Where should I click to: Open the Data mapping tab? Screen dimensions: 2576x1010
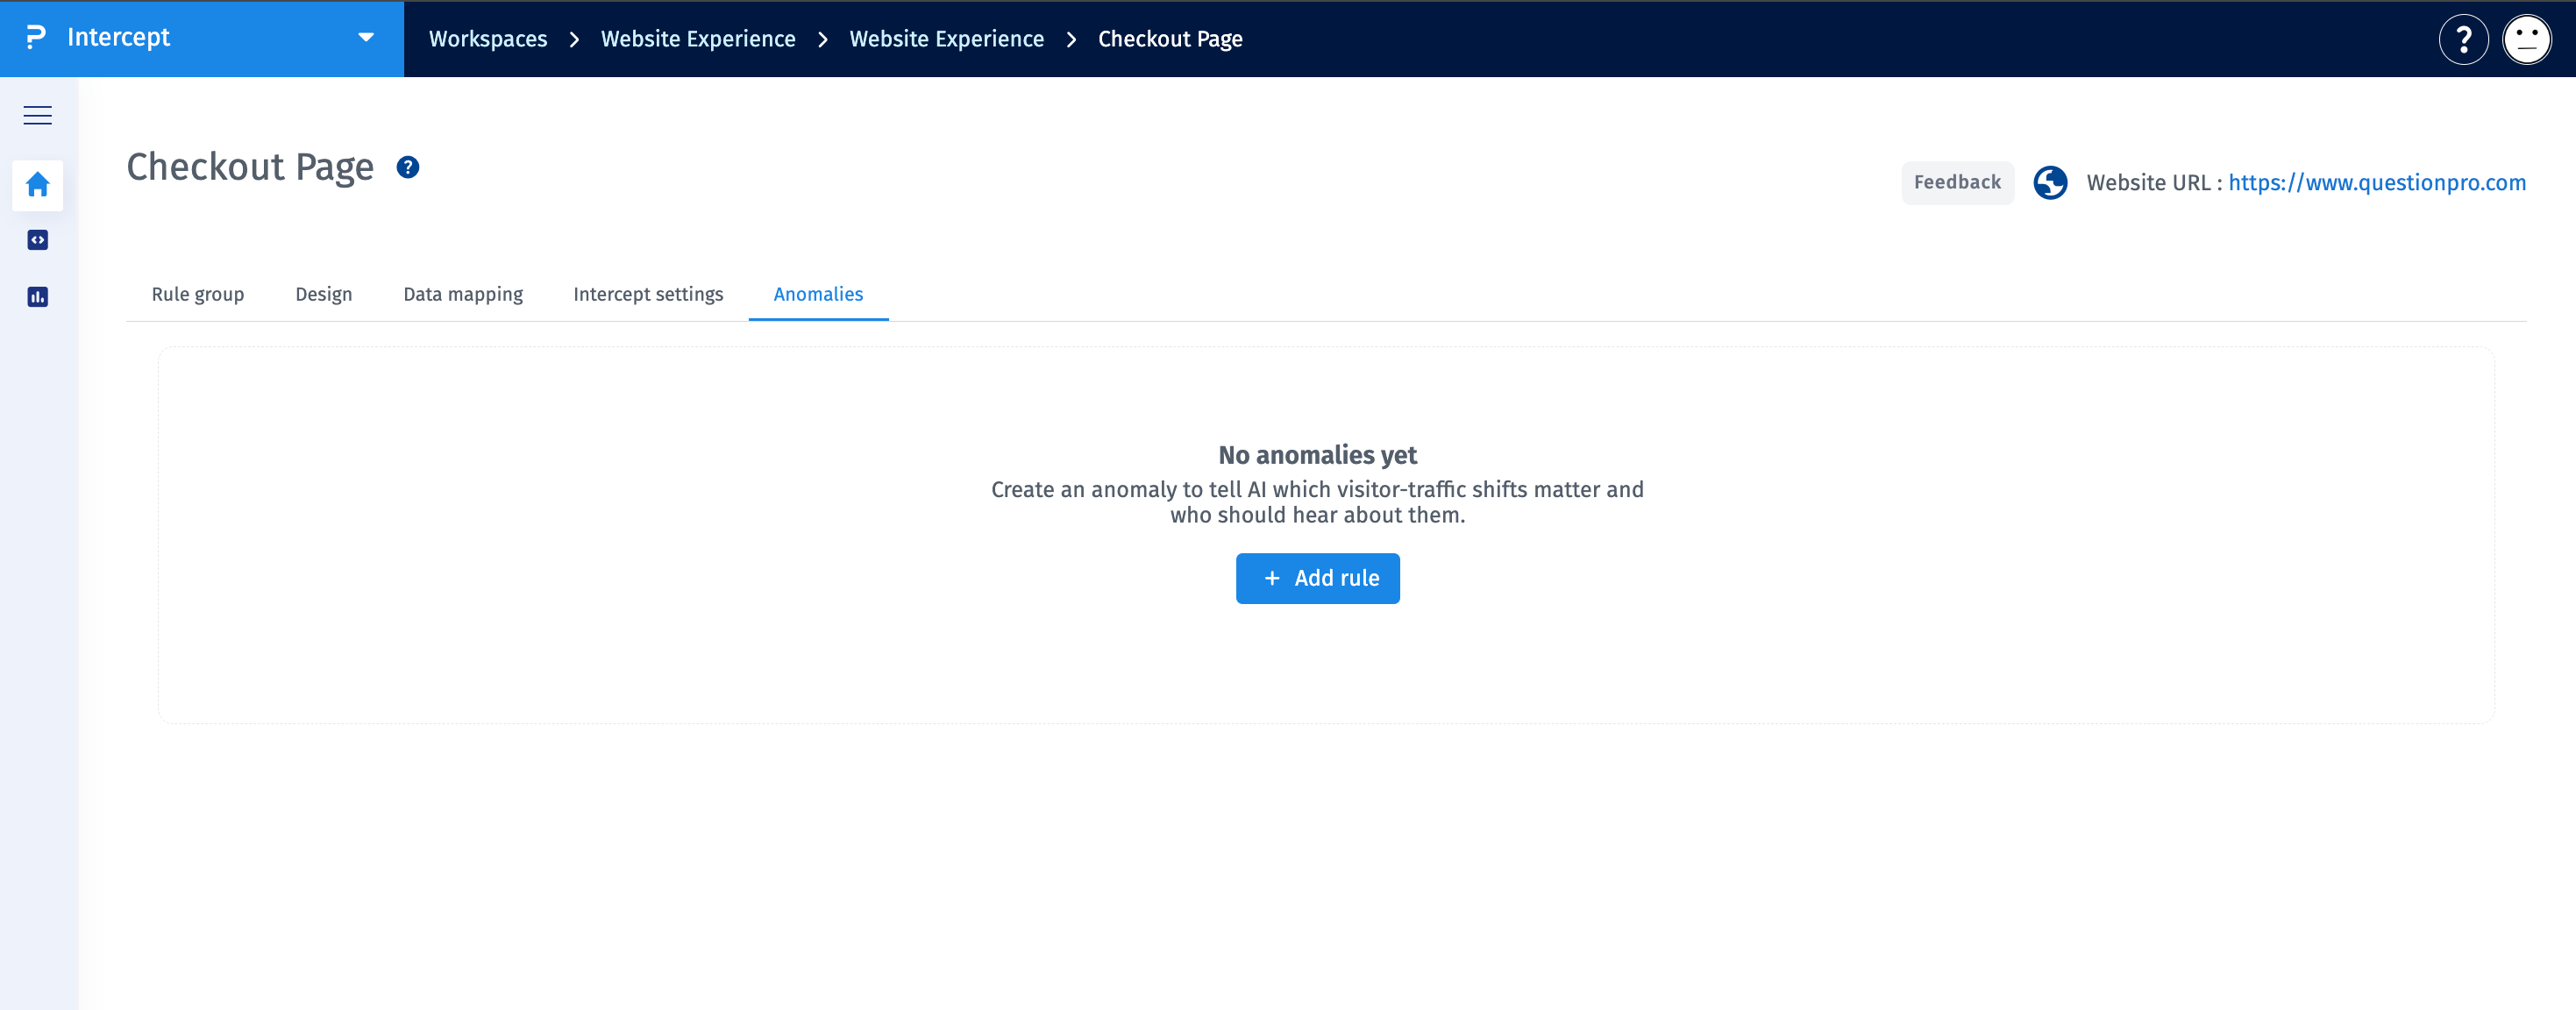pos(463,294)
